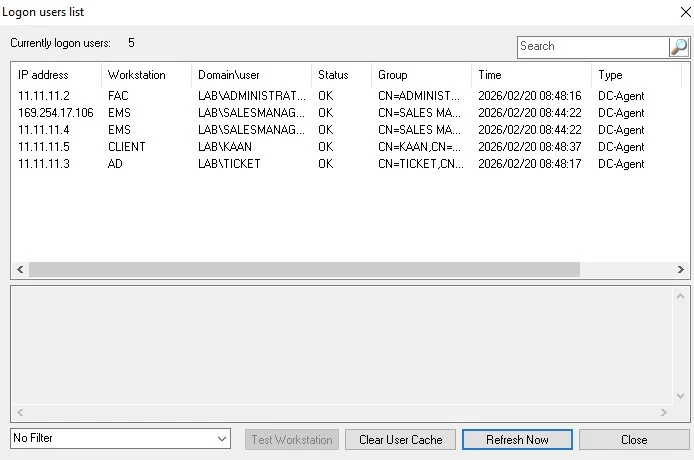Click the Clear User Cache button
This screenshot has height=460, width=694.
tap(401, 440)
